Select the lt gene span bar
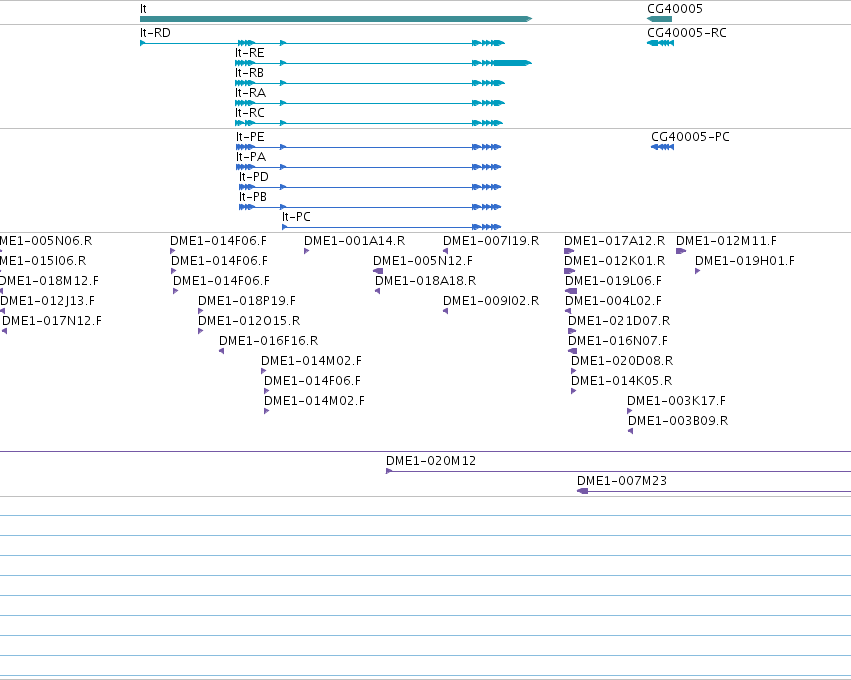This screenshot has width=851, height=680. pyautogui.click(x=336, y=19)
